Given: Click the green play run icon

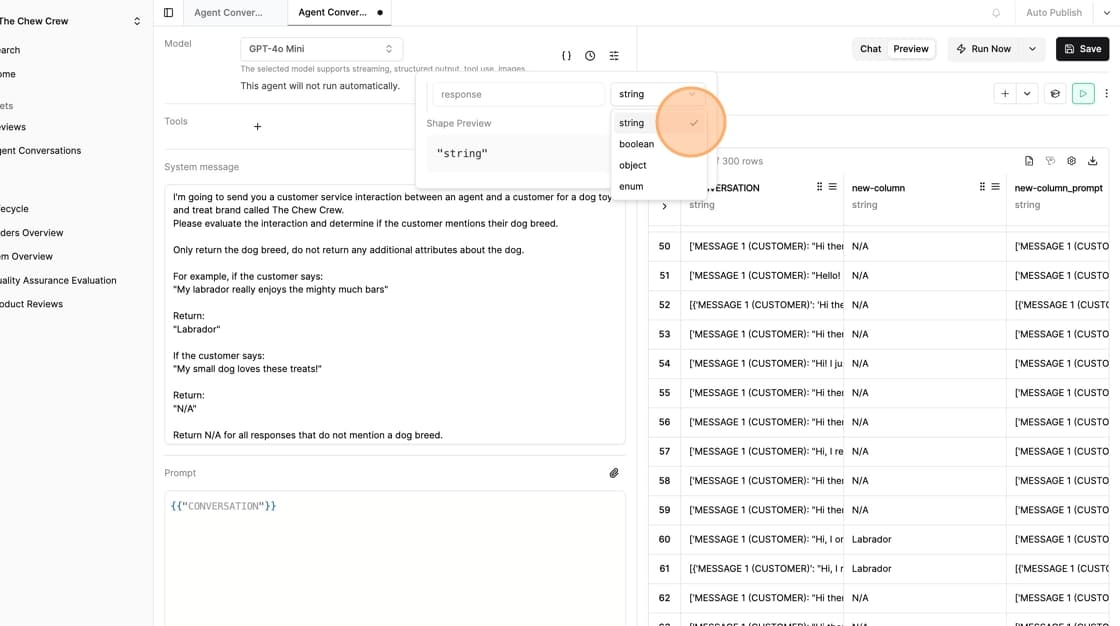Looking at the screenshot, I should pyautogui.click(x=1083, y=93).
